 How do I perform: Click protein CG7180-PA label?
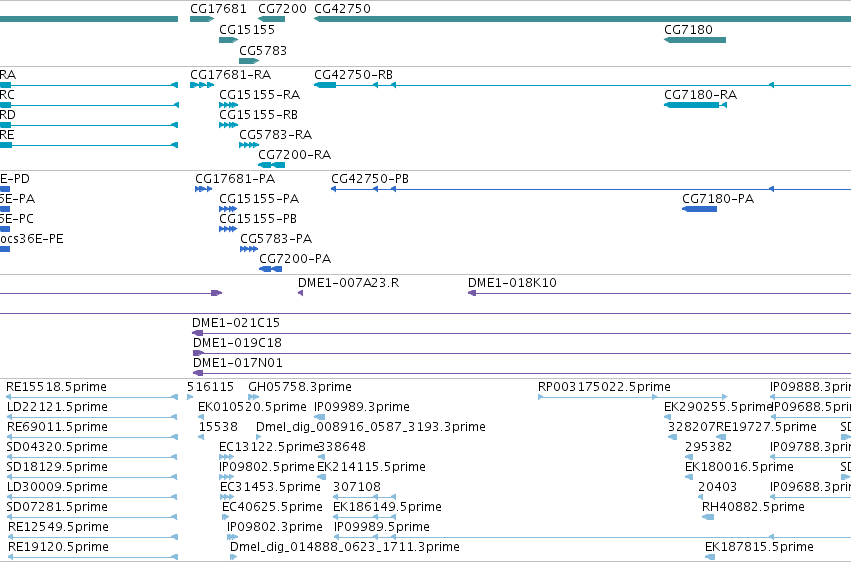(x=718, y=199)
